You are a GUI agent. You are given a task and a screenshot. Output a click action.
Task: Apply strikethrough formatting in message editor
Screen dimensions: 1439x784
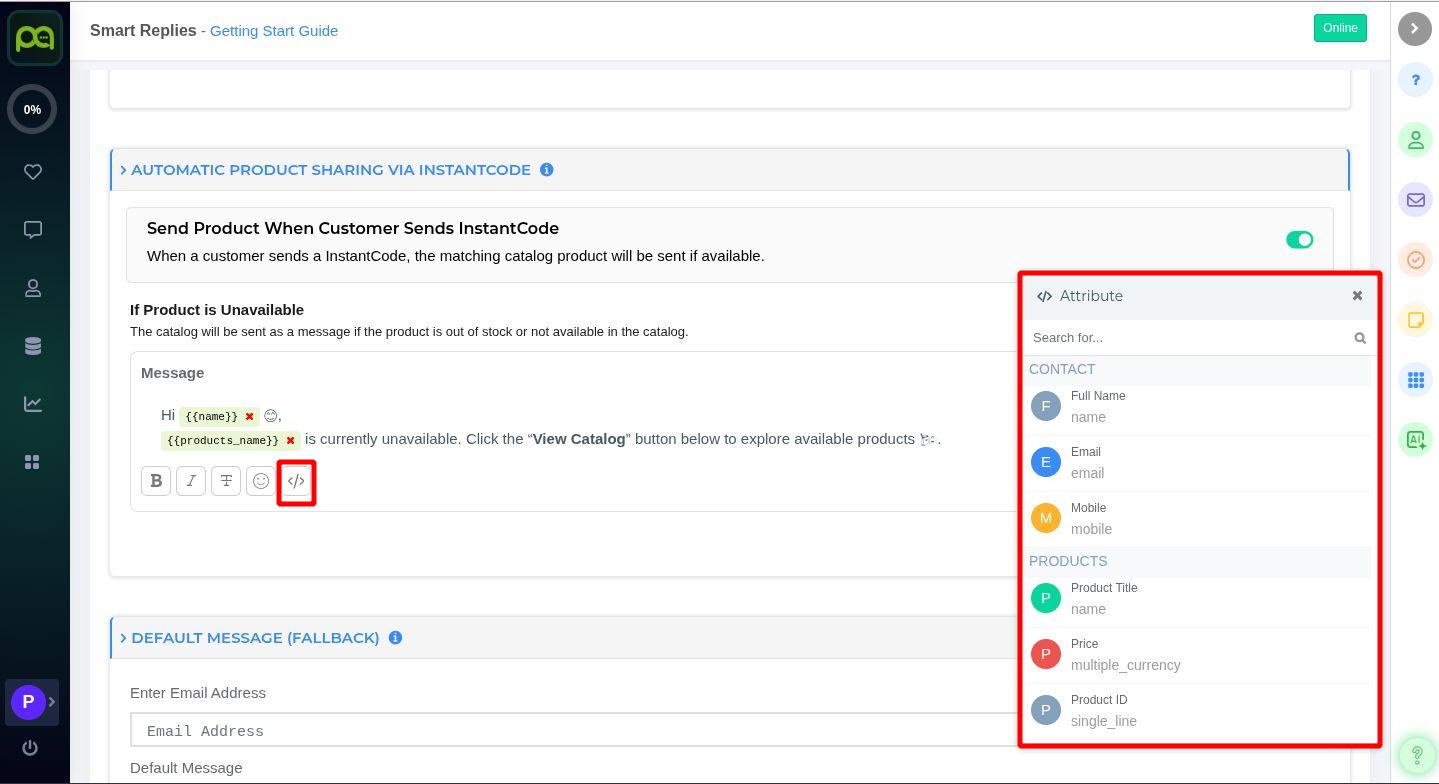click(x=226, y=481)
